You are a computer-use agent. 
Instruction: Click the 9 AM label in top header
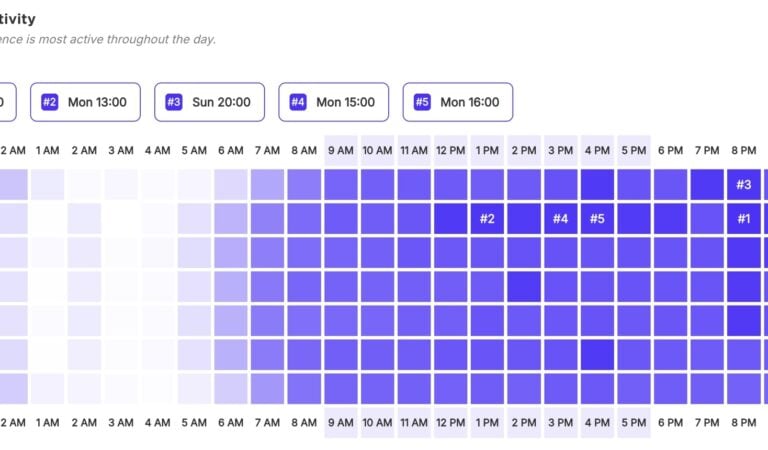click(340, 151)
